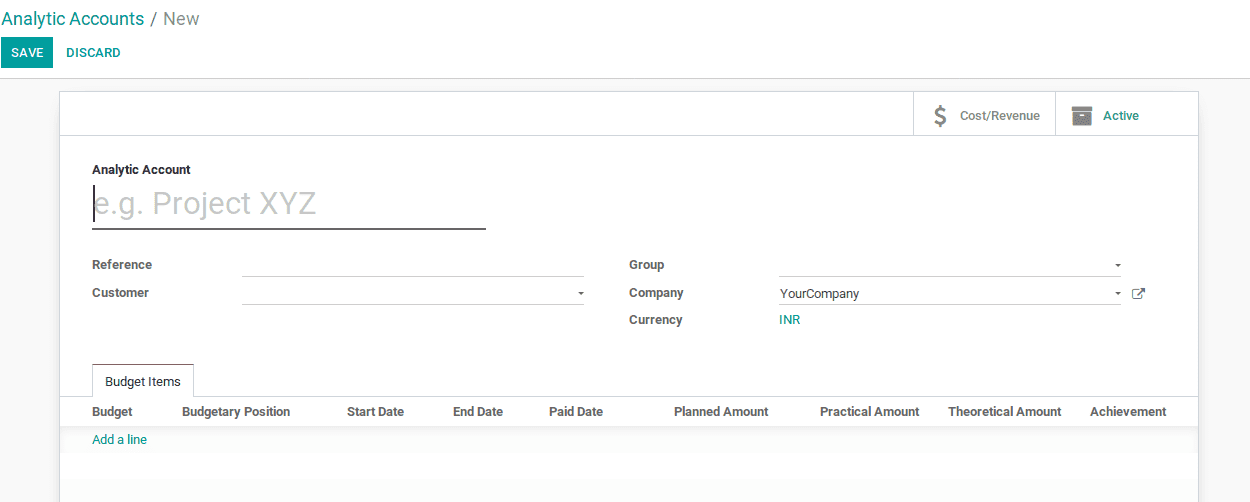Image resolution: width=1250 pixels, height=502 pixels.
Task: Click the Theoretical Amount column header
Action: [x=1004, y=412]
